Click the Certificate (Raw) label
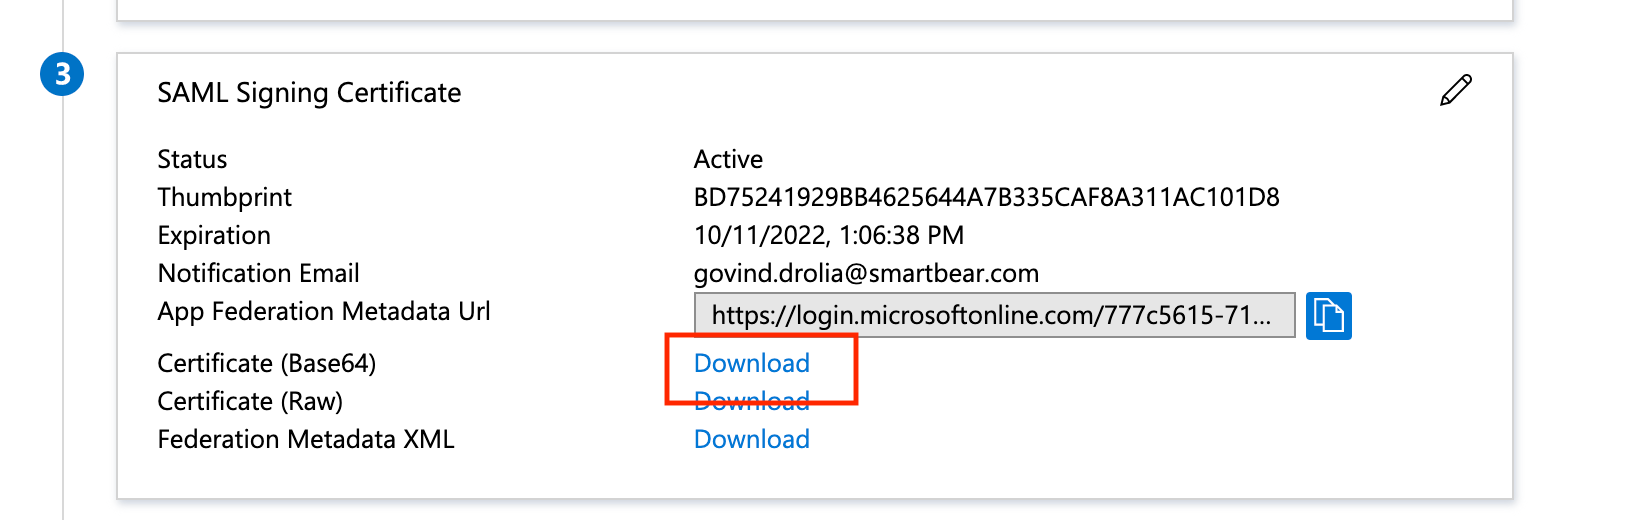 [x=250, y=401]
